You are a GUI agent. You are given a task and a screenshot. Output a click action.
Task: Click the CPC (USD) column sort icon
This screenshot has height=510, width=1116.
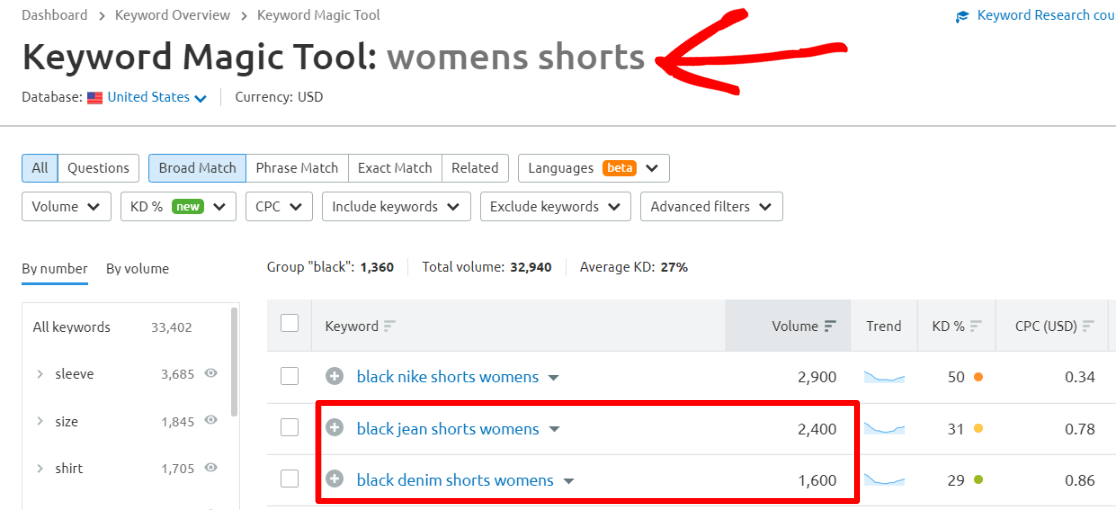[1088, 326]
